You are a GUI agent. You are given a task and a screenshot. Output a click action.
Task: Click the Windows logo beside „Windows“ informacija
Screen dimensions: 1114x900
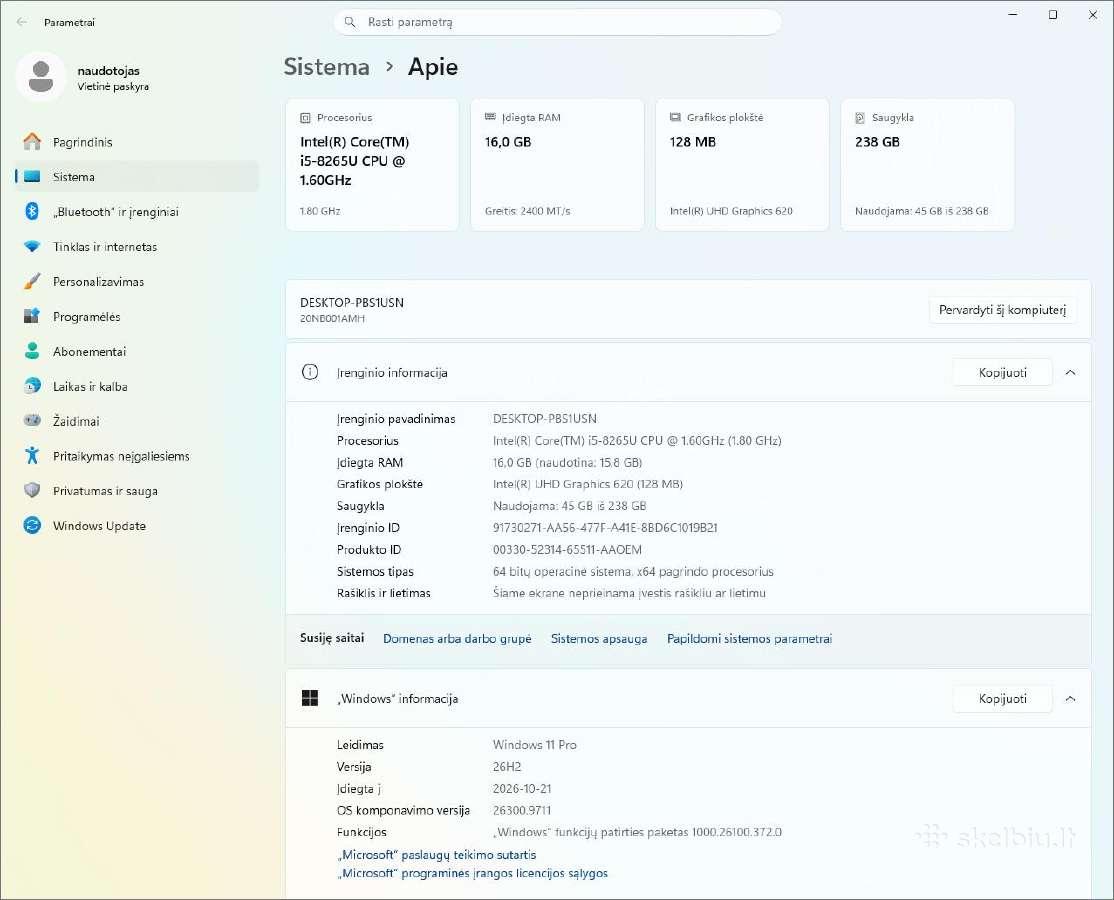click(310, 698)
